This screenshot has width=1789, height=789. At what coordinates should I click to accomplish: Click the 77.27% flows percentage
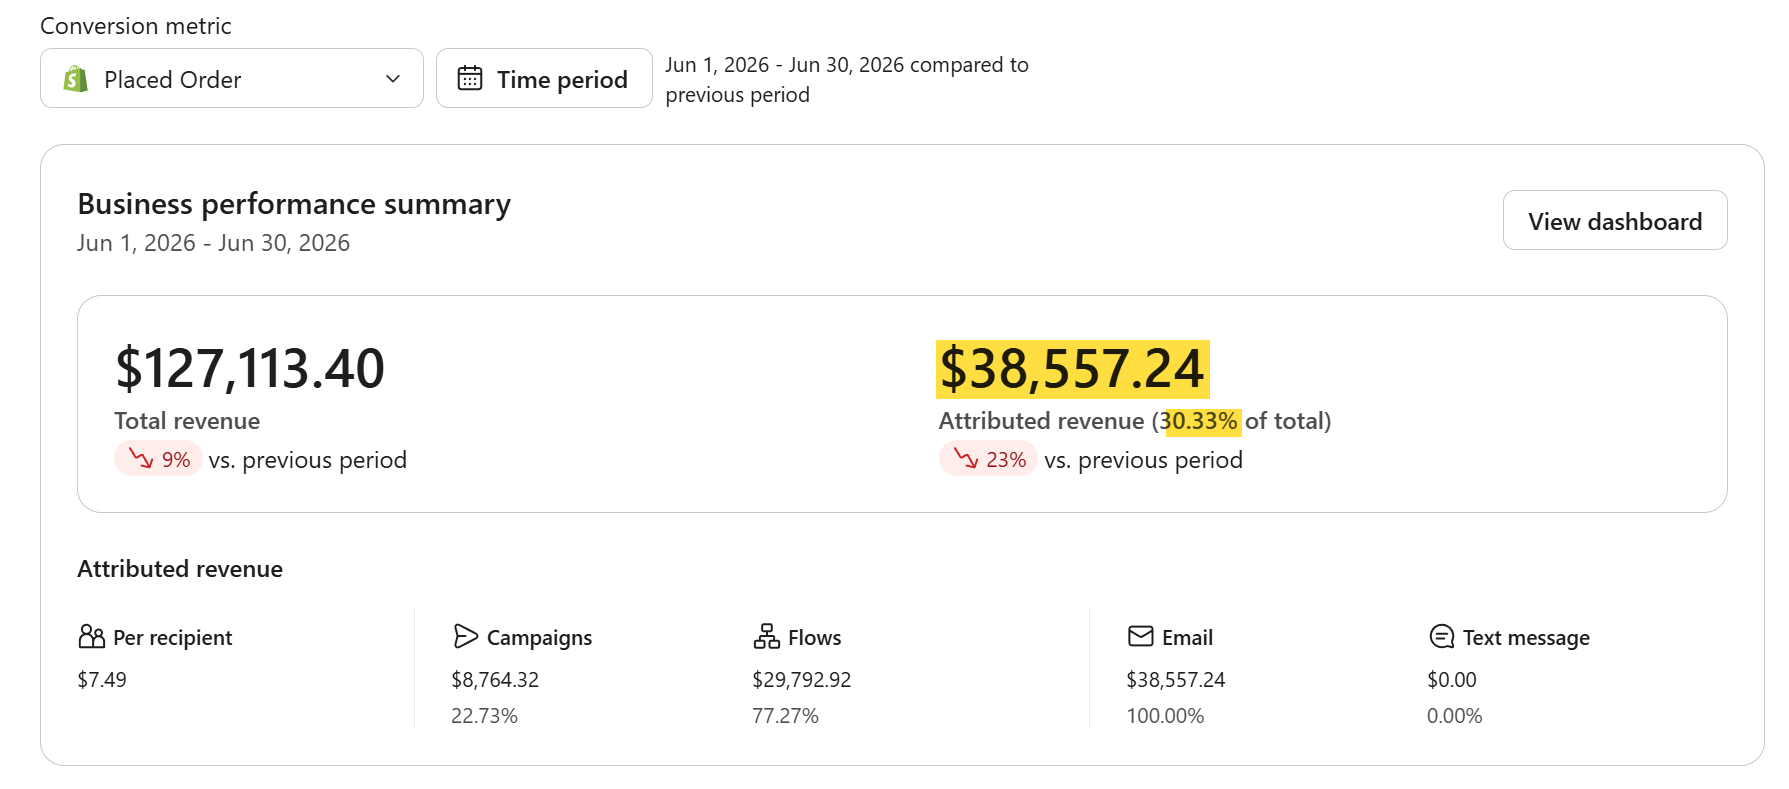pos(785,716)
